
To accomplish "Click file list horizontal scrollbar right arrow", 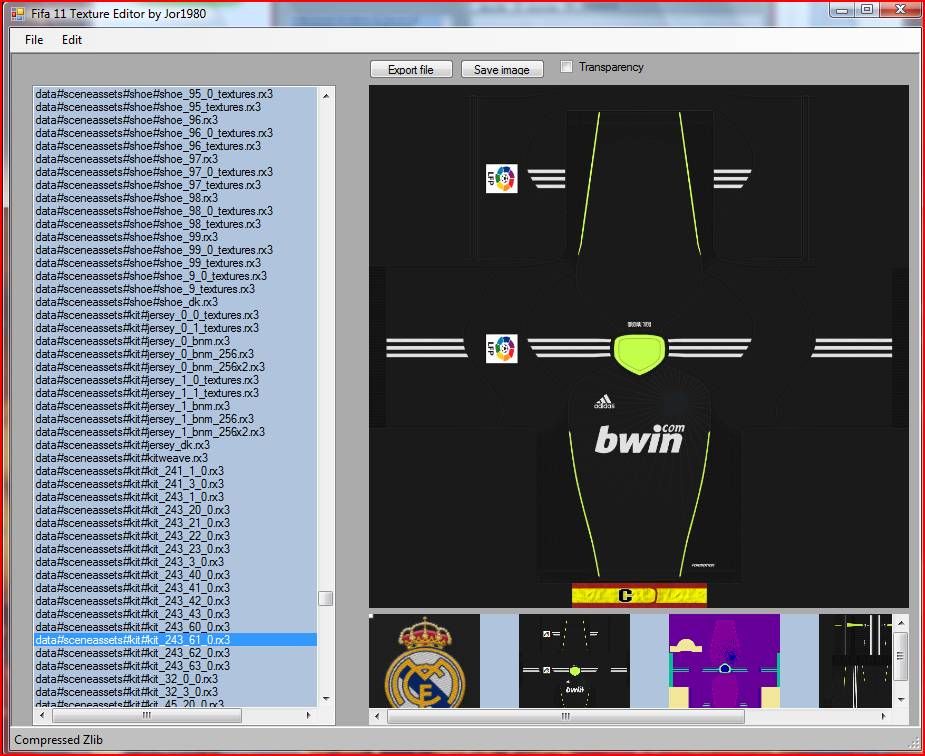I will tap(309, 716).
